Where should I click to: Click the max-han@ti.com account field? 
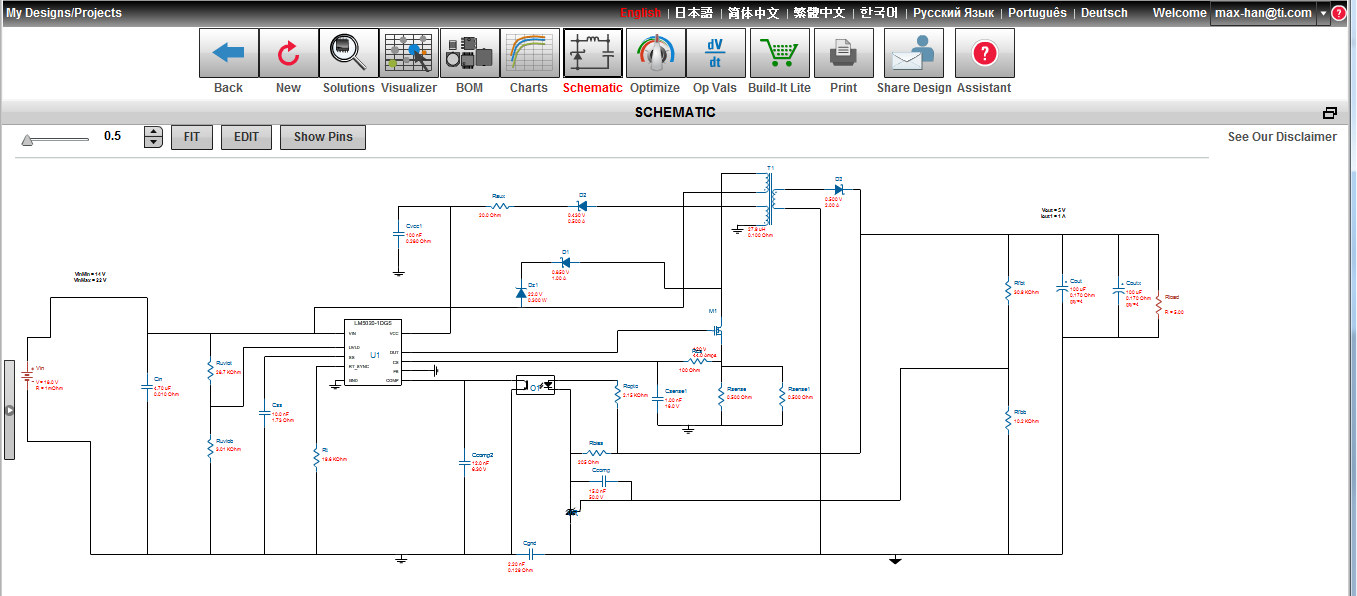click(1263, 13)
